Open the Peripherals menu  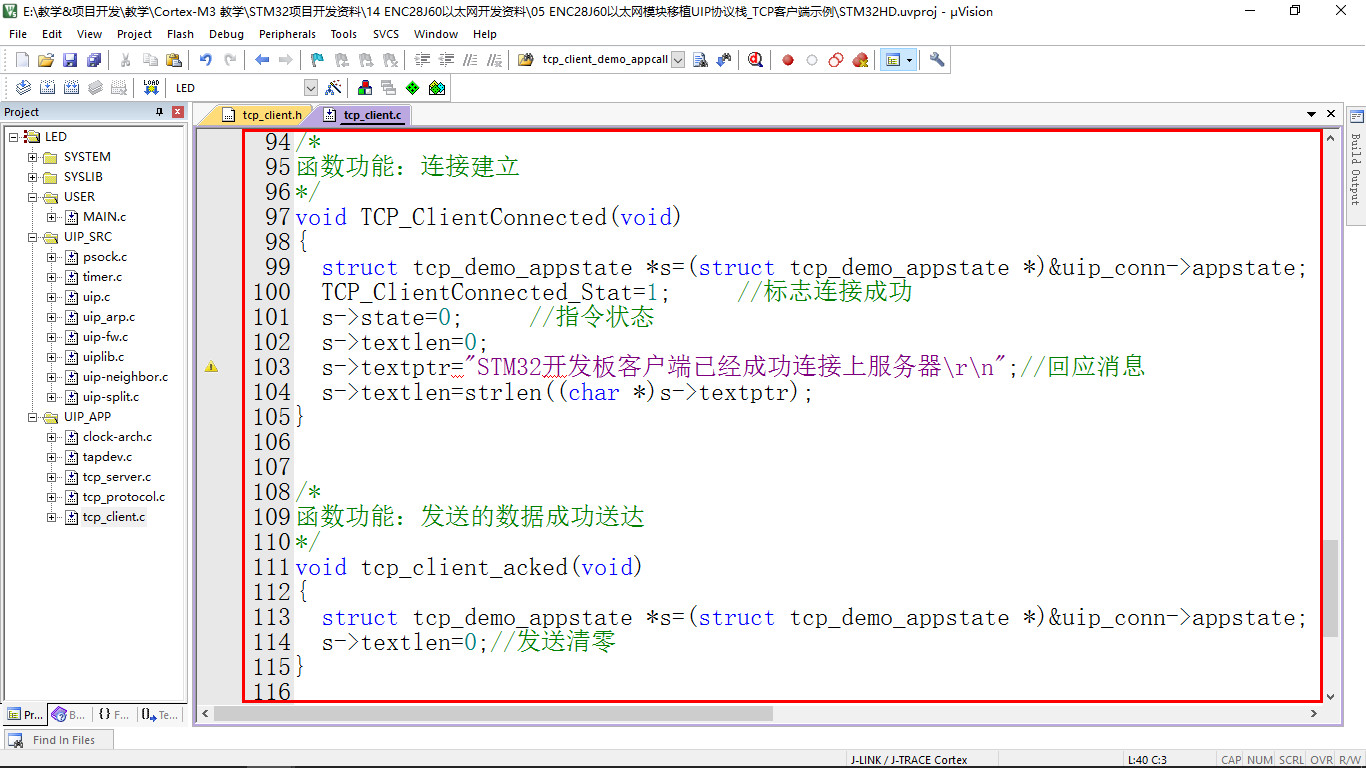pos(287,34)
